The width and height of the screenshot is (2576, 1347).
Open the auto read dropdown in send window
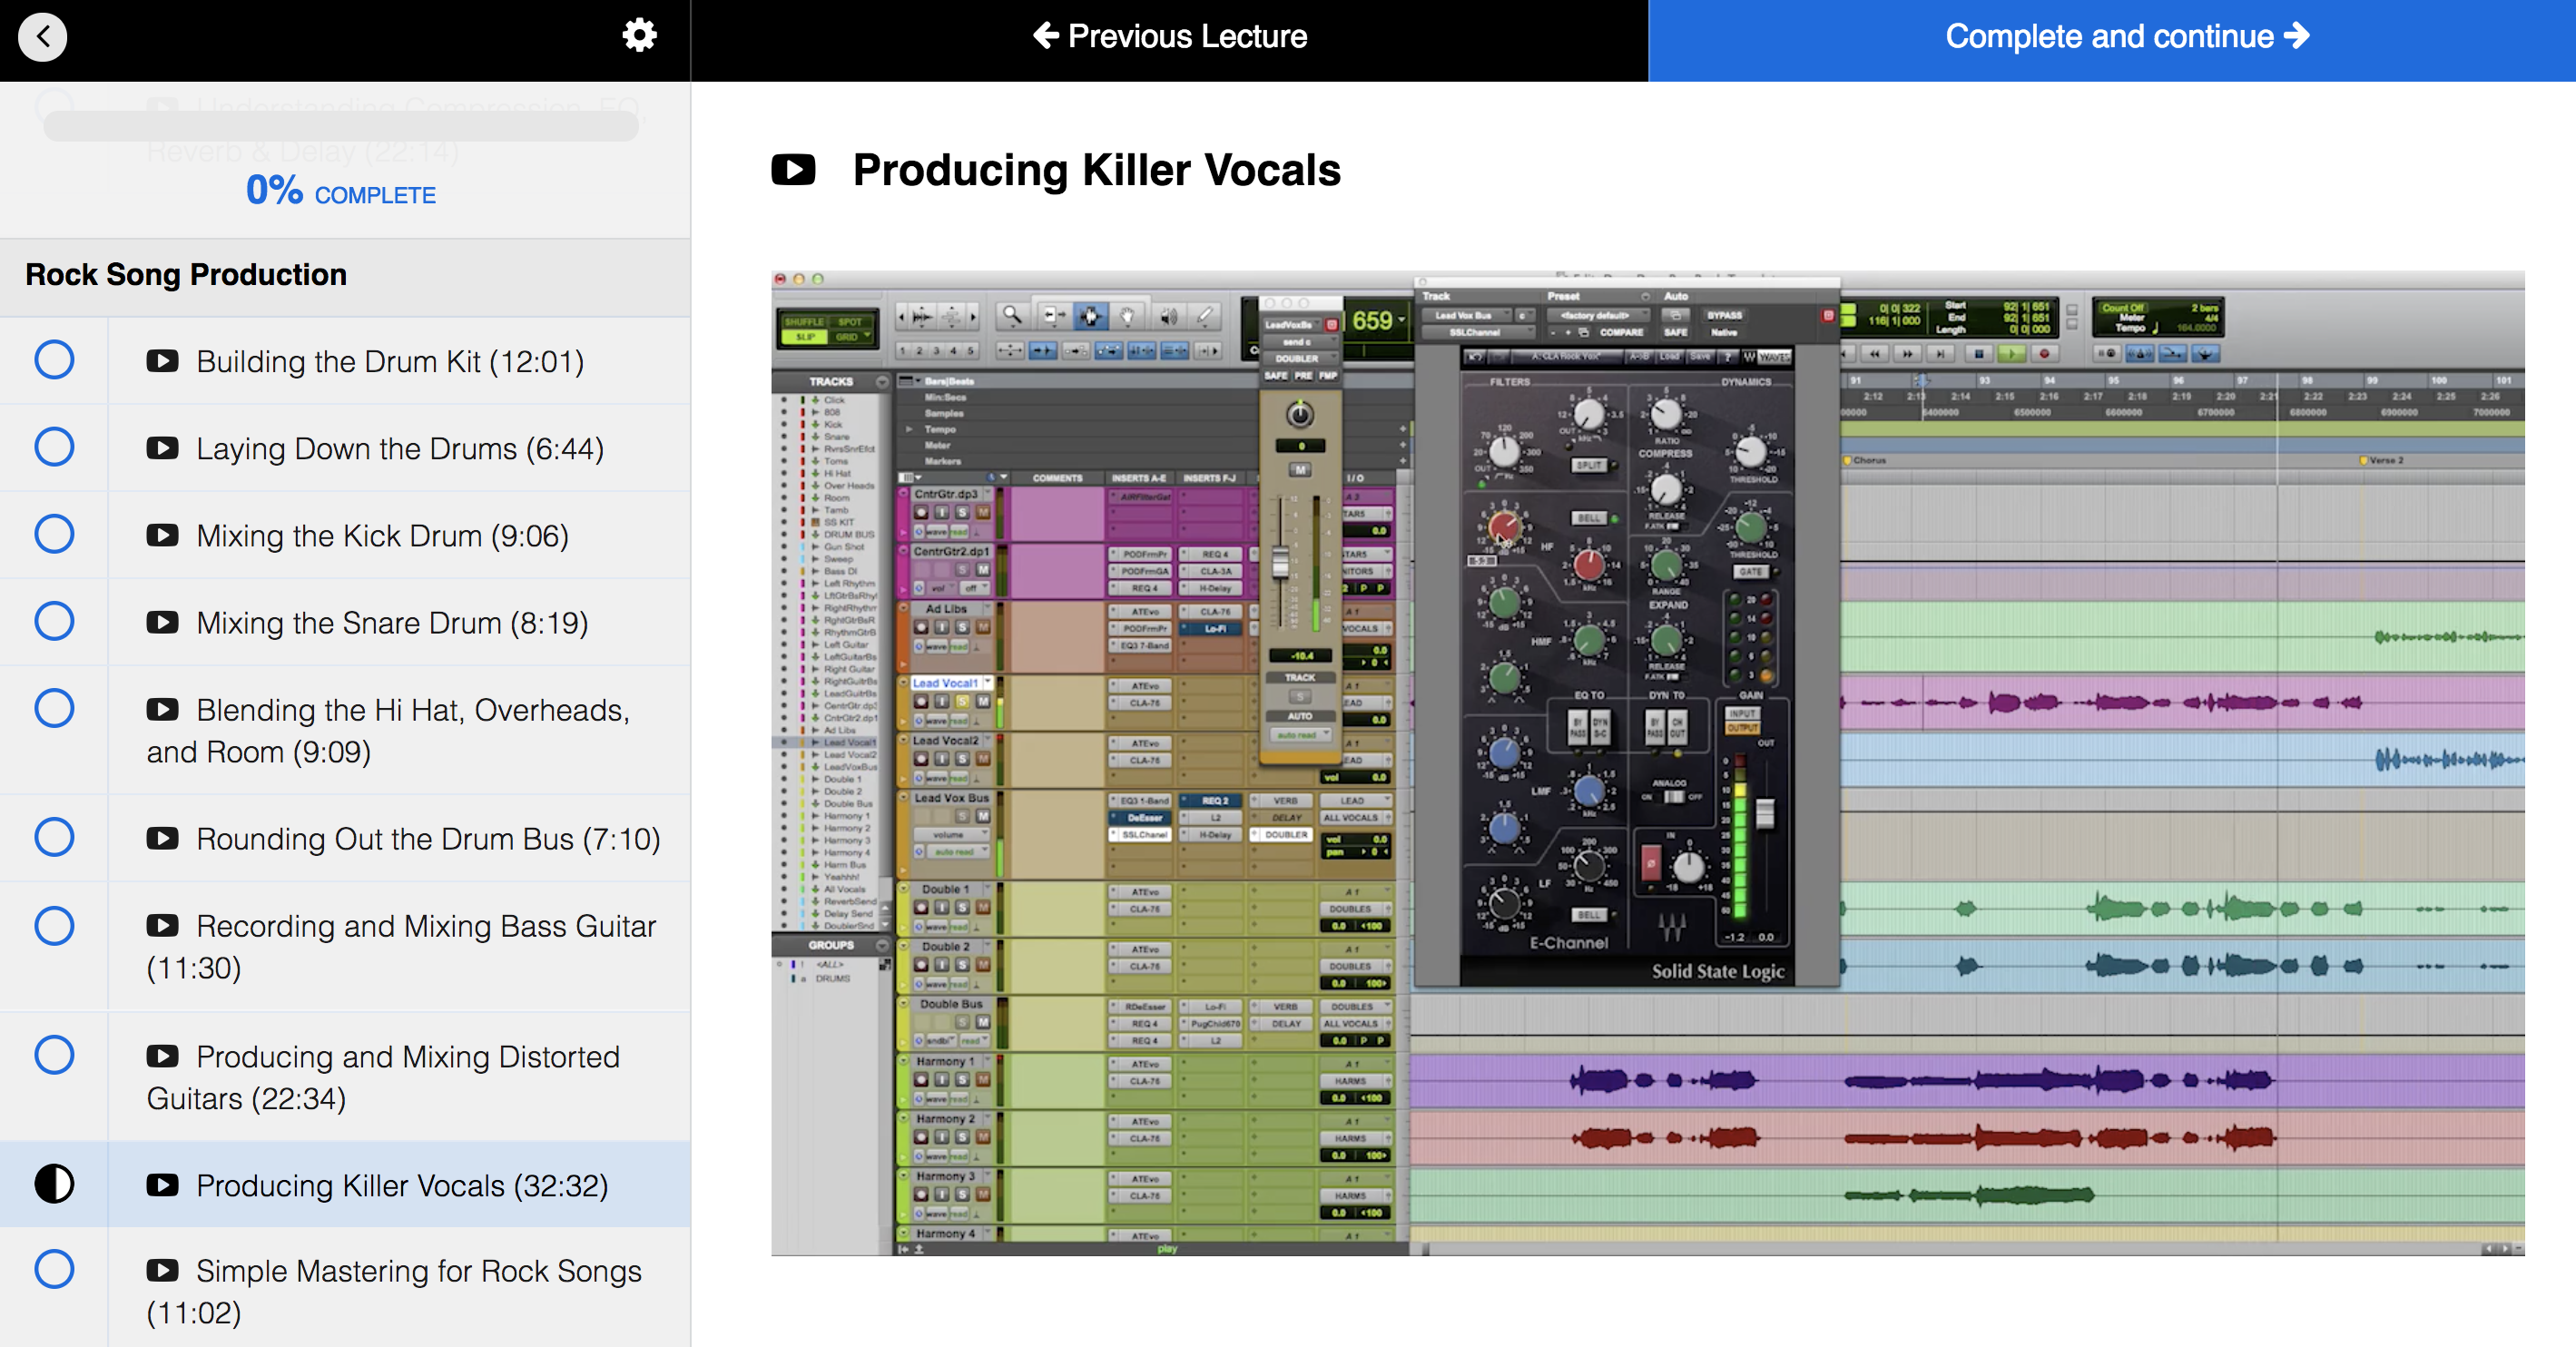[x=1299, y=735]
